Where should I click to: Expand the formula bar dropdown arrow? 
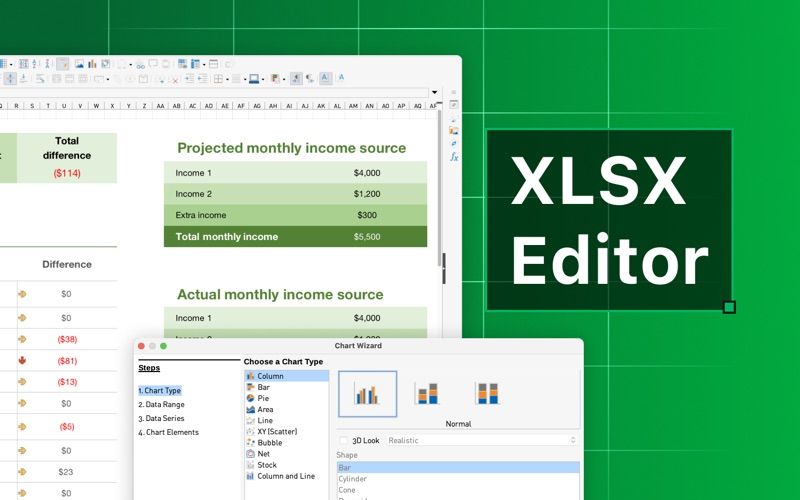[434, 92]
